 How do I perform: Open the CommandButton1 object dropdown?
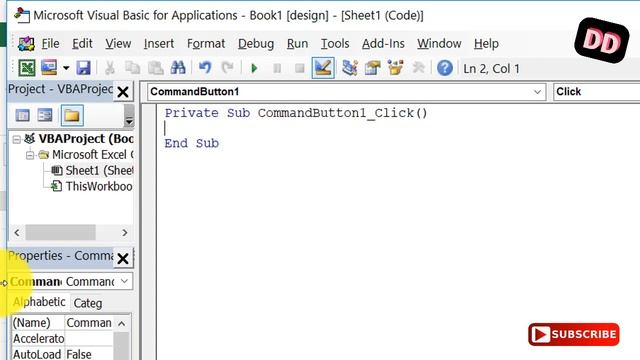point(538,92)
